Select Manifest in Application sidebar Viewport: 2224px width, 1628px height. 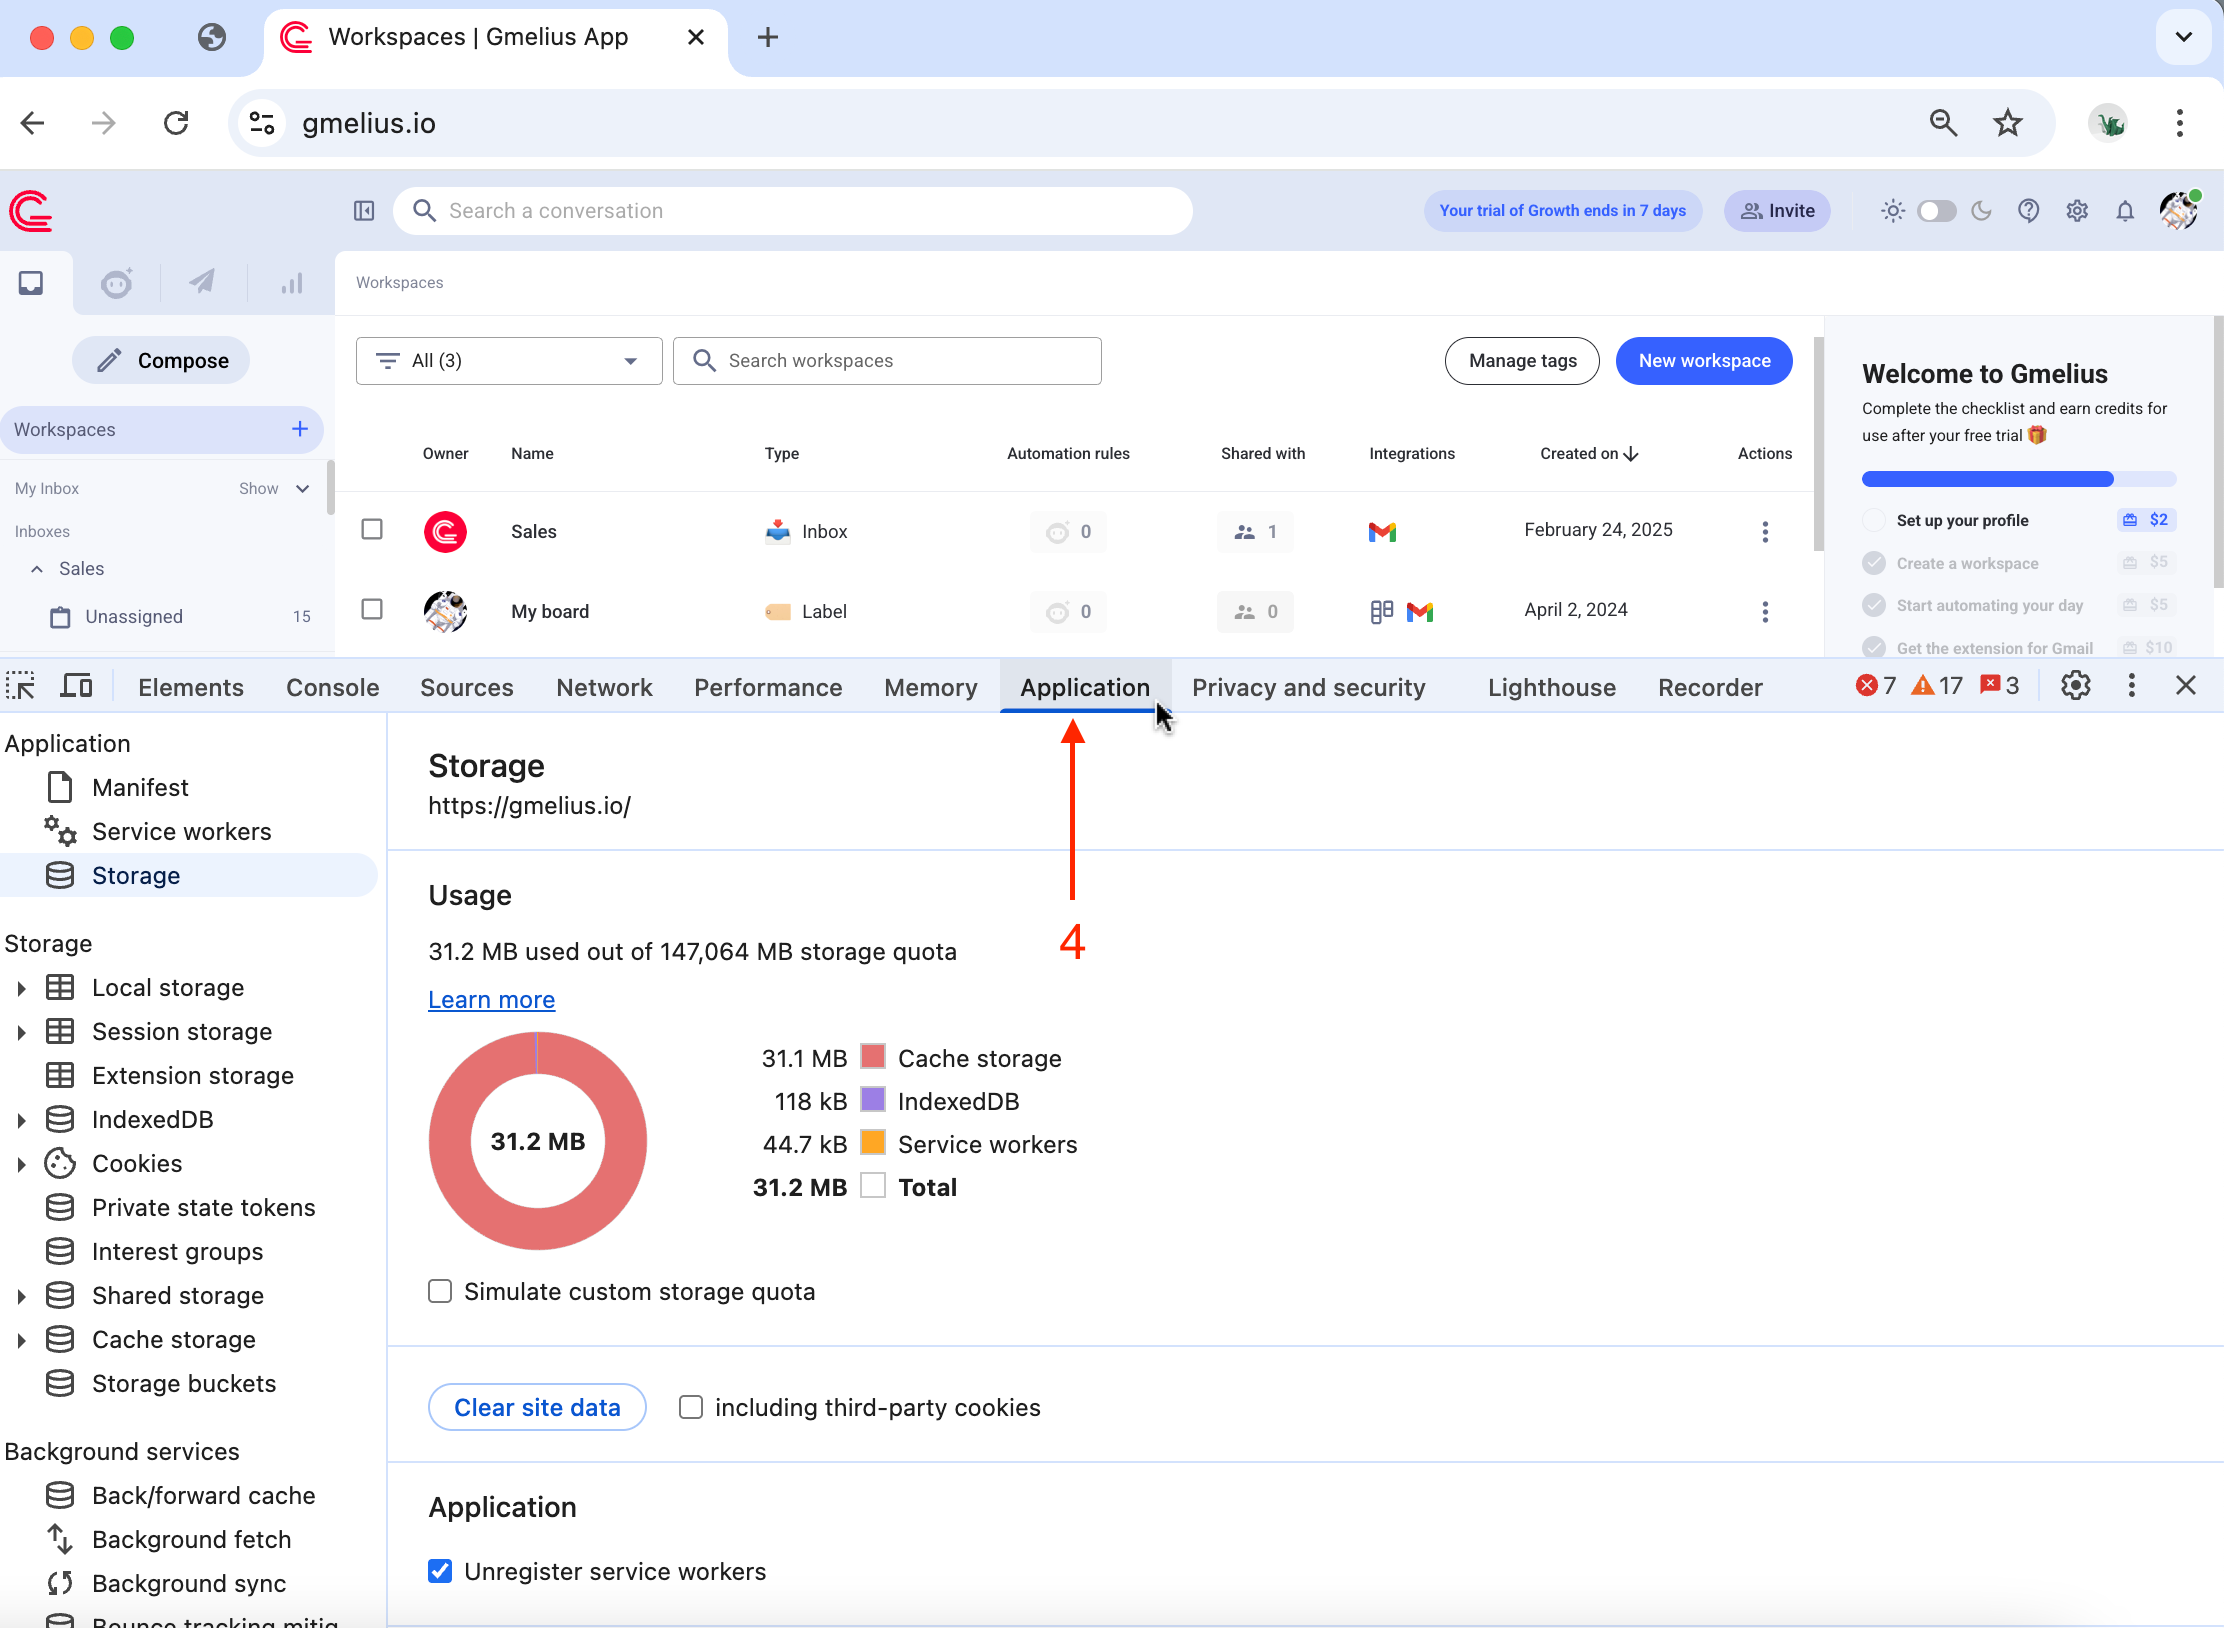[140, 788]
